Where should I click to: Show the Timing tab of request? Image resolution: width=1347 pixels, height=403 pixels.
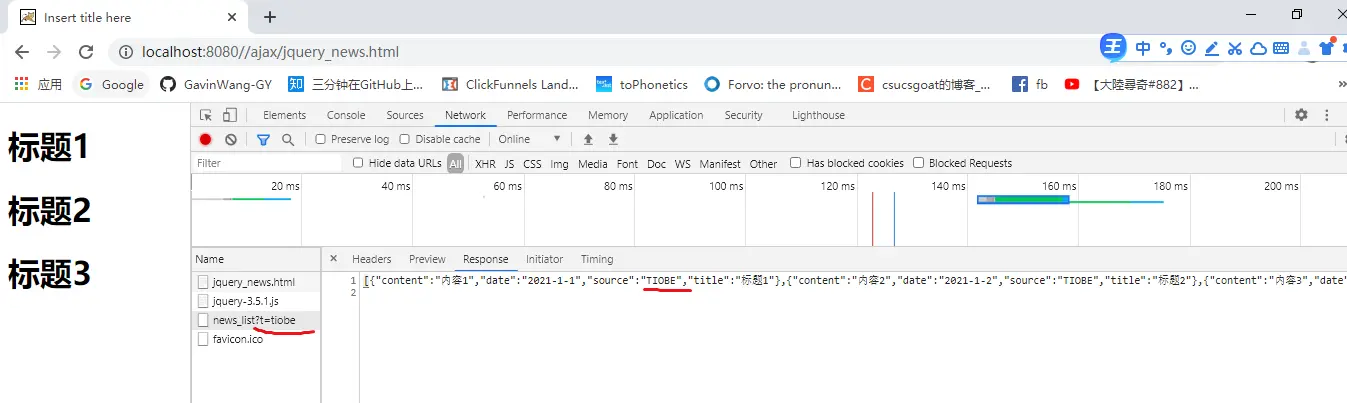[597, 259]
